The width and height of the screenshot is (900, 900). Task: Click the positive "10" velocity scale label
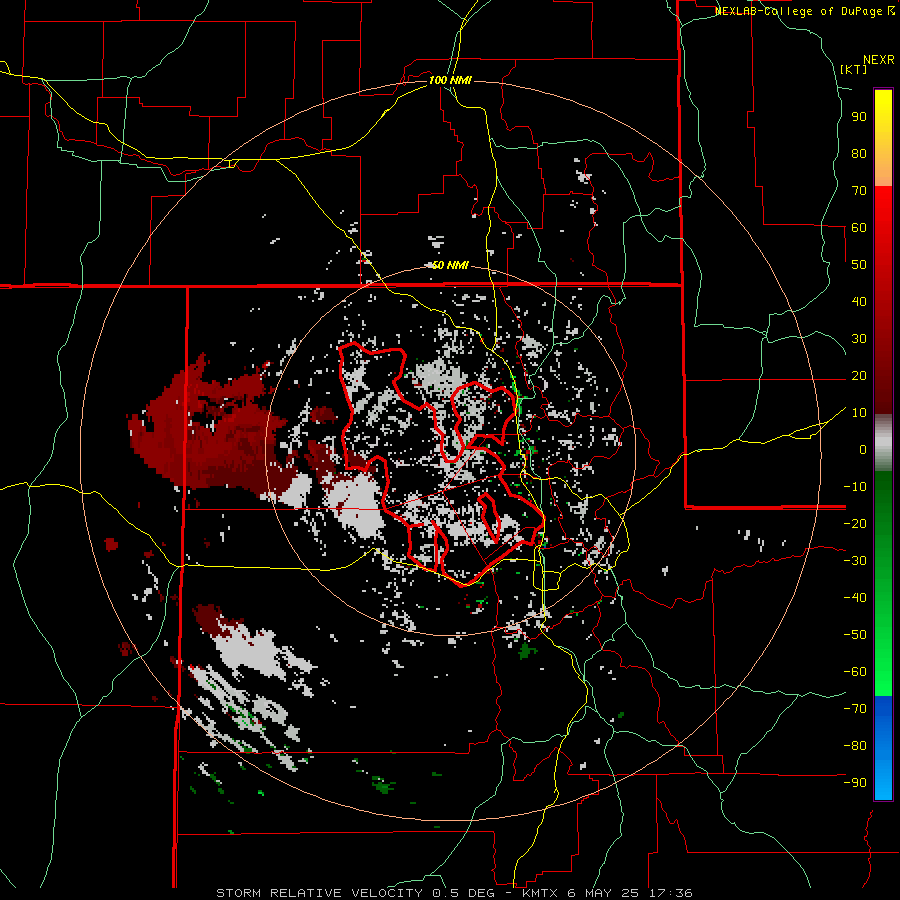(x=859, y=413)
